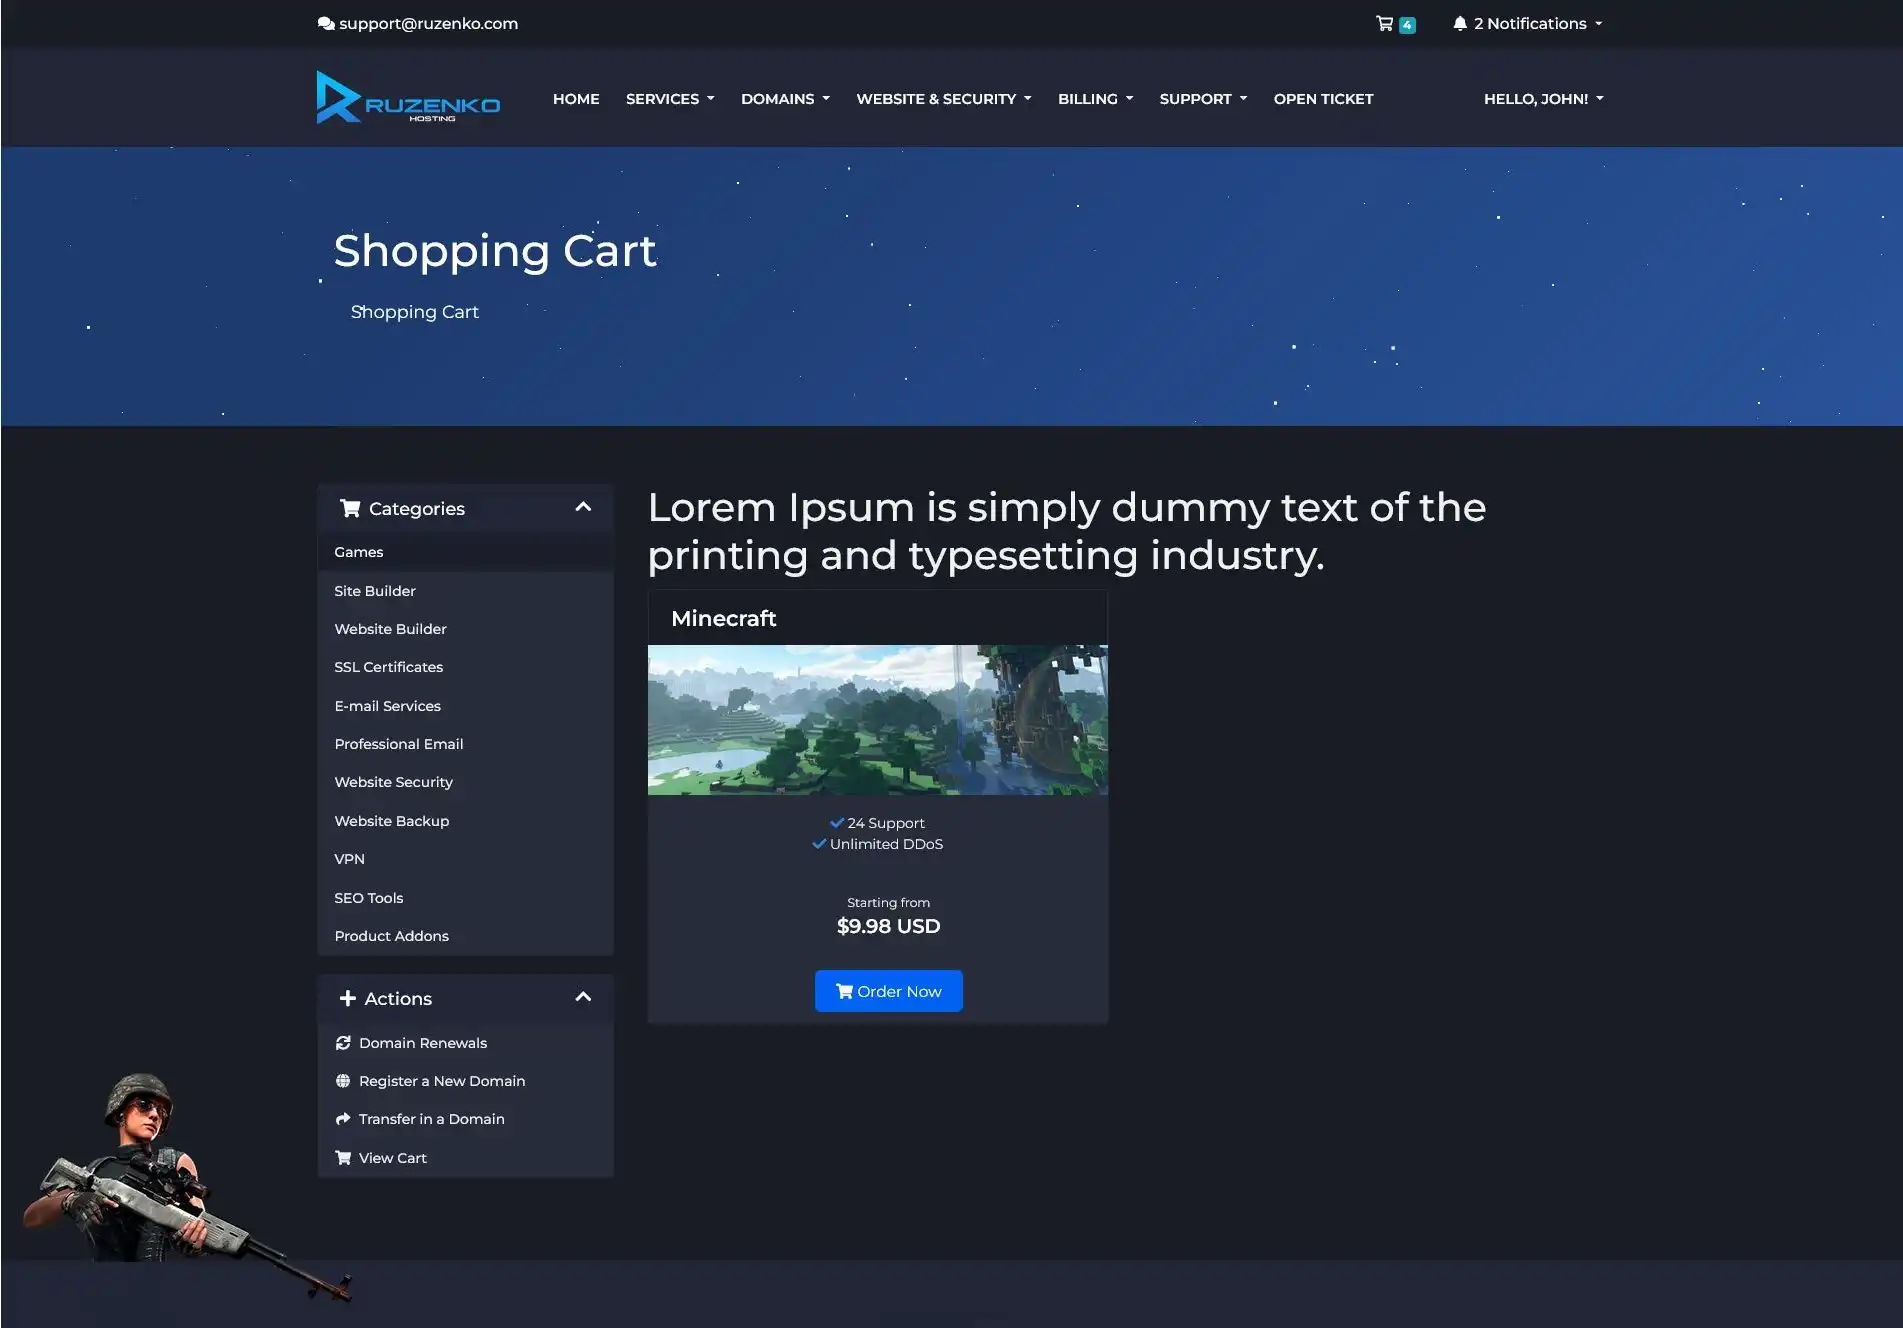Open the Billing dropdown menu
Image resolution: width=1903 pixels, height=1328 pixels.
1095,99
